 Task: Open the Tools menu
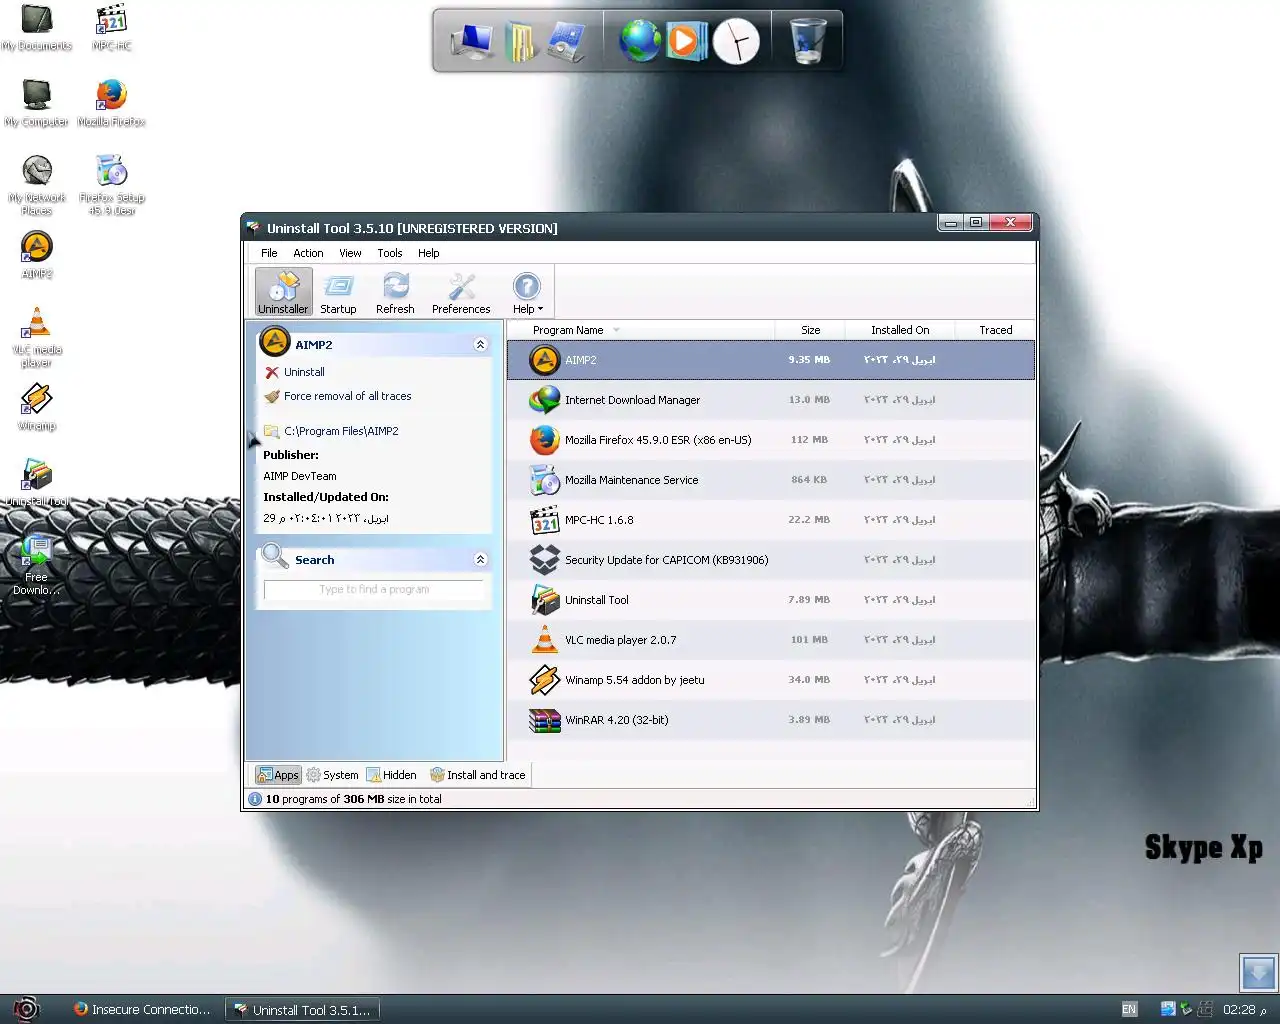pyautogui.click(x=390, y=253)
